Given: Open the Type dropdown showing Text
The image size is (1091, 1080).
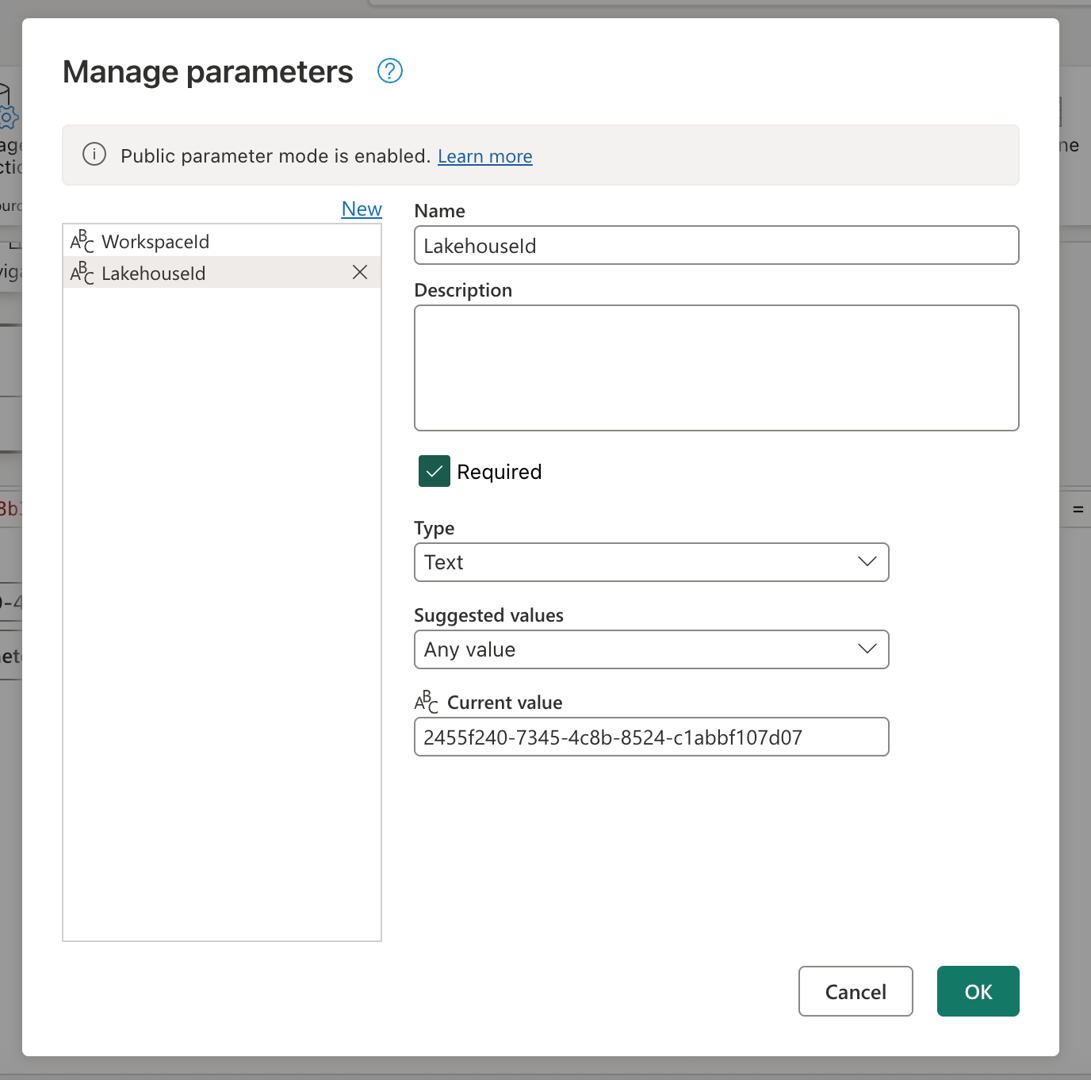Looking at the screenshot, I should pyautogui.click(x=651, y=562).
